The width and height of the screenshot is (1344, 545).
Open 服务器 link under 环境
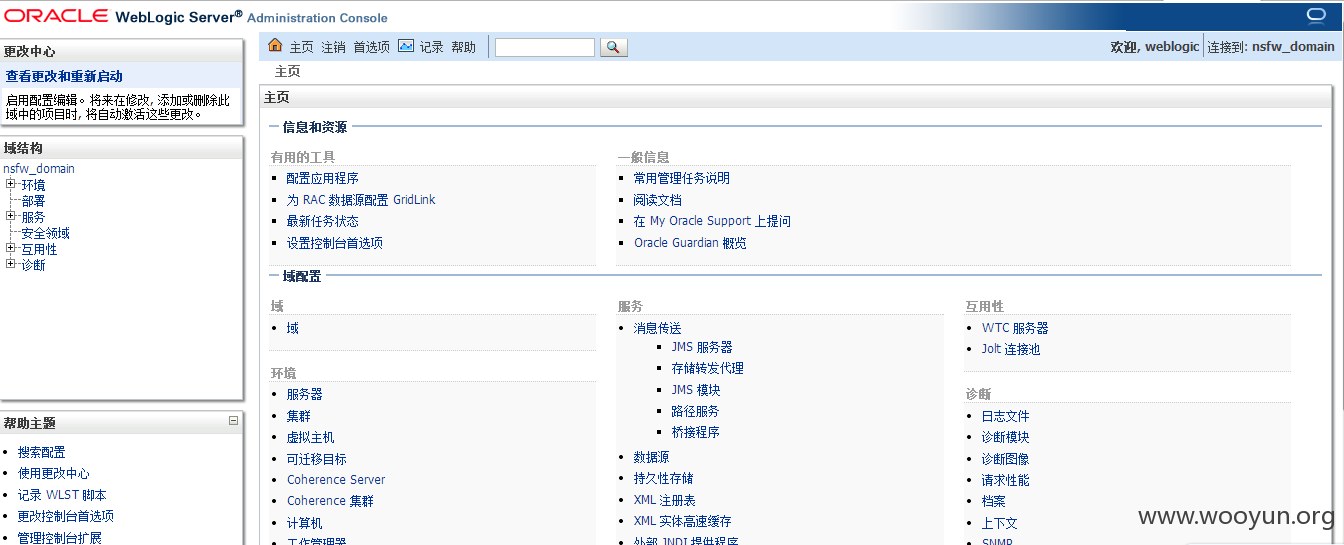click(x=304, y=394)
